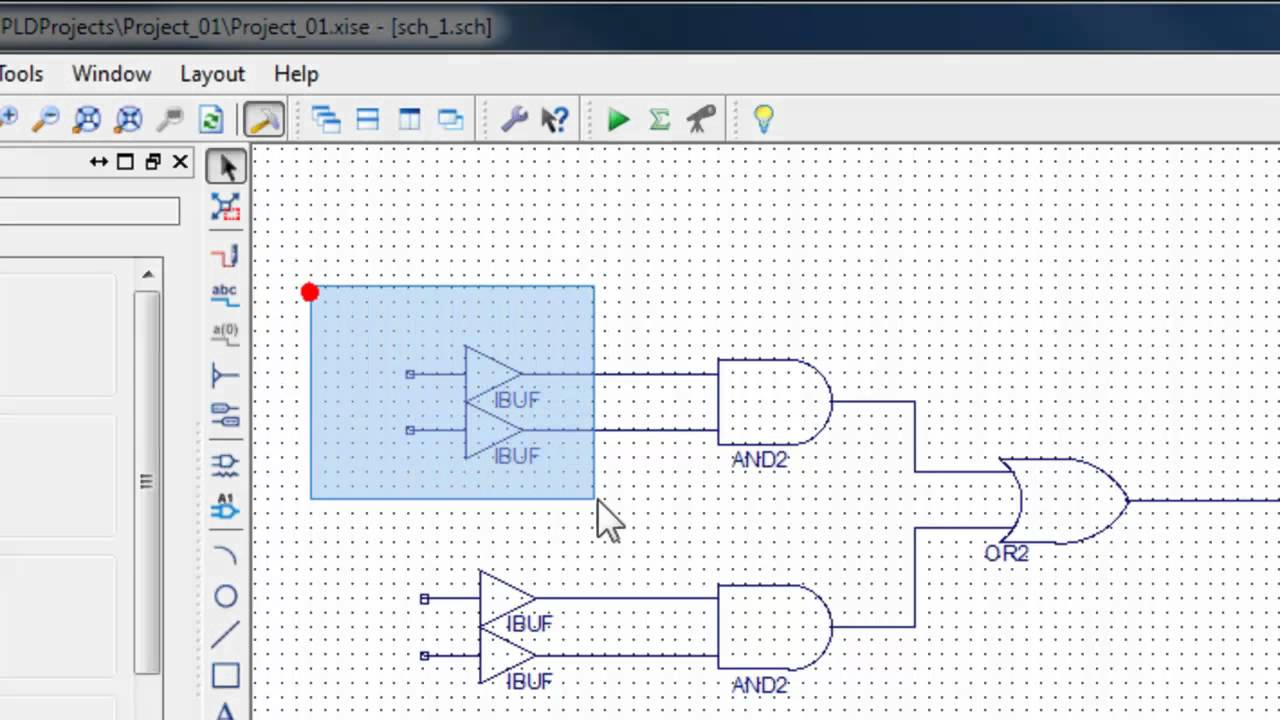
Task: Select the Line drawing tool
Action: (225, 635)
